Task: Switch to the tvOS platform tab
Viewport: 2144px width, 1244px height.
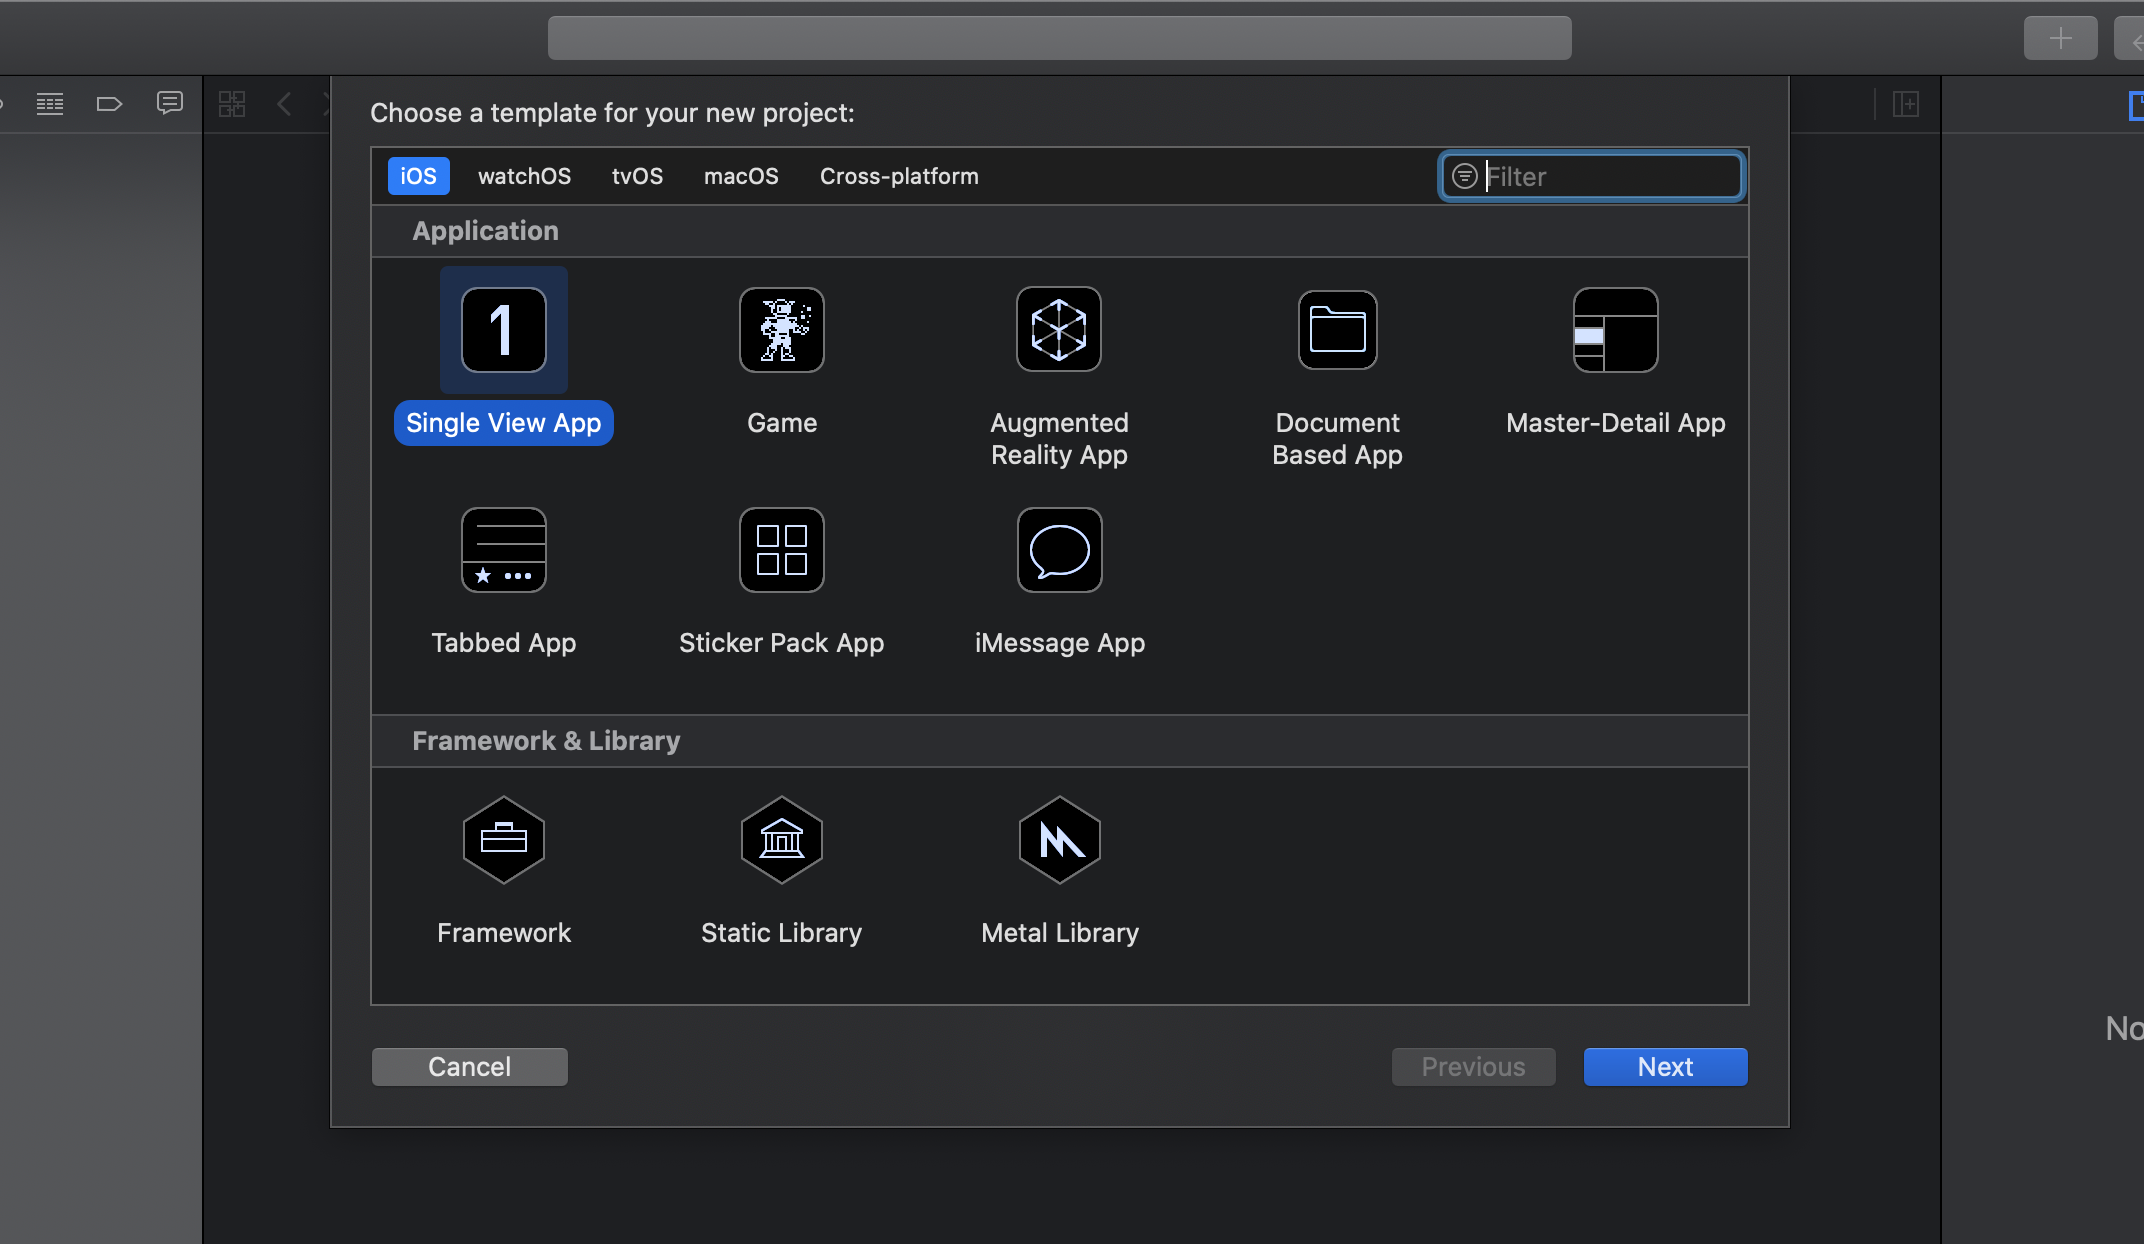Action: click(x=637, y=176)
